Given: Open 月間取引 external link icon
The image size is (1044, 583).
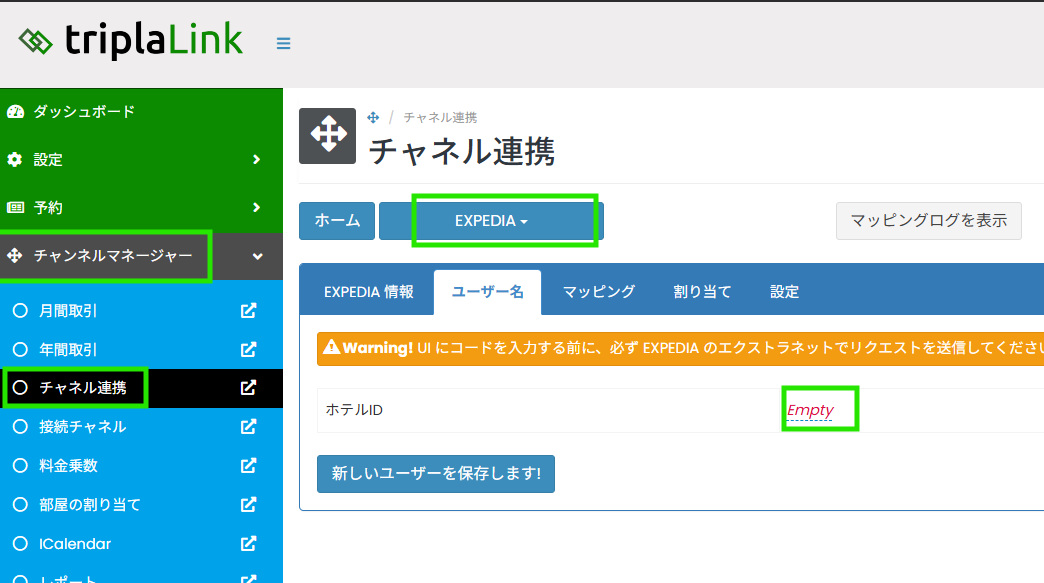Looking at the screenshot, I should [248, 311].
